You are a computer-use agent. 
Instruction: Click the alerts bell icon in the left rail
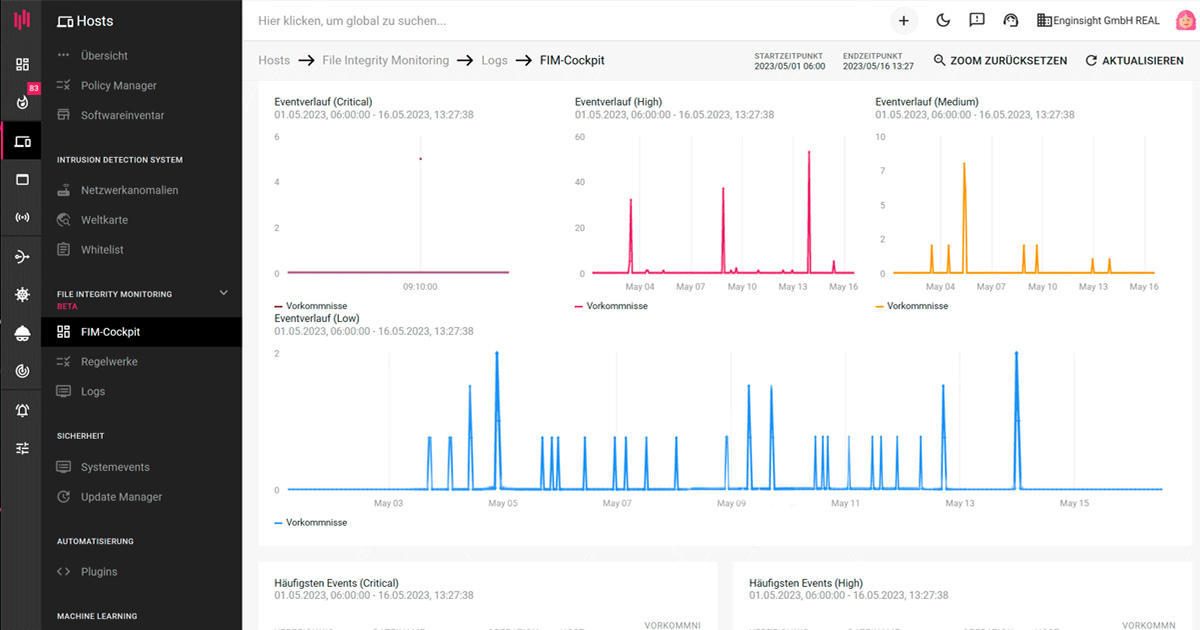22,410
